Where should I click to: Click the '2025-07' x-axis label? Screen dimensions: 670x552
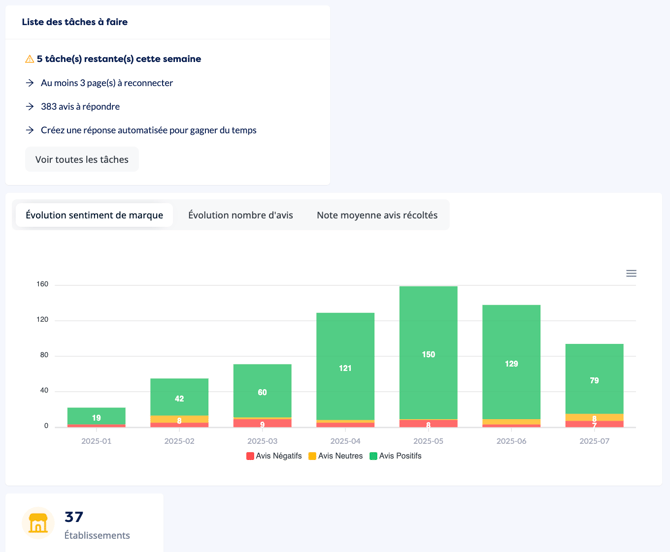[x=594, y=441]
